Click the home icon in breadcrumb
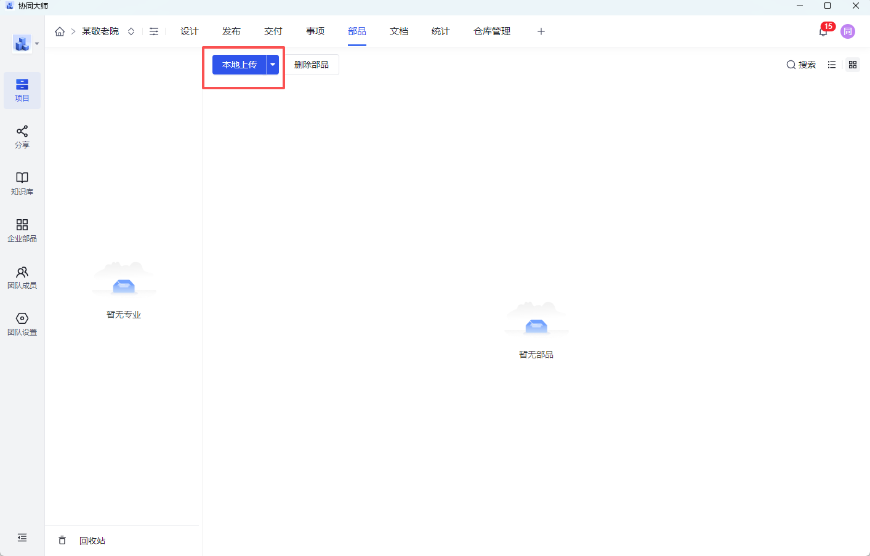Viewport: 870px width, 556px height. [x=60, y=31]
